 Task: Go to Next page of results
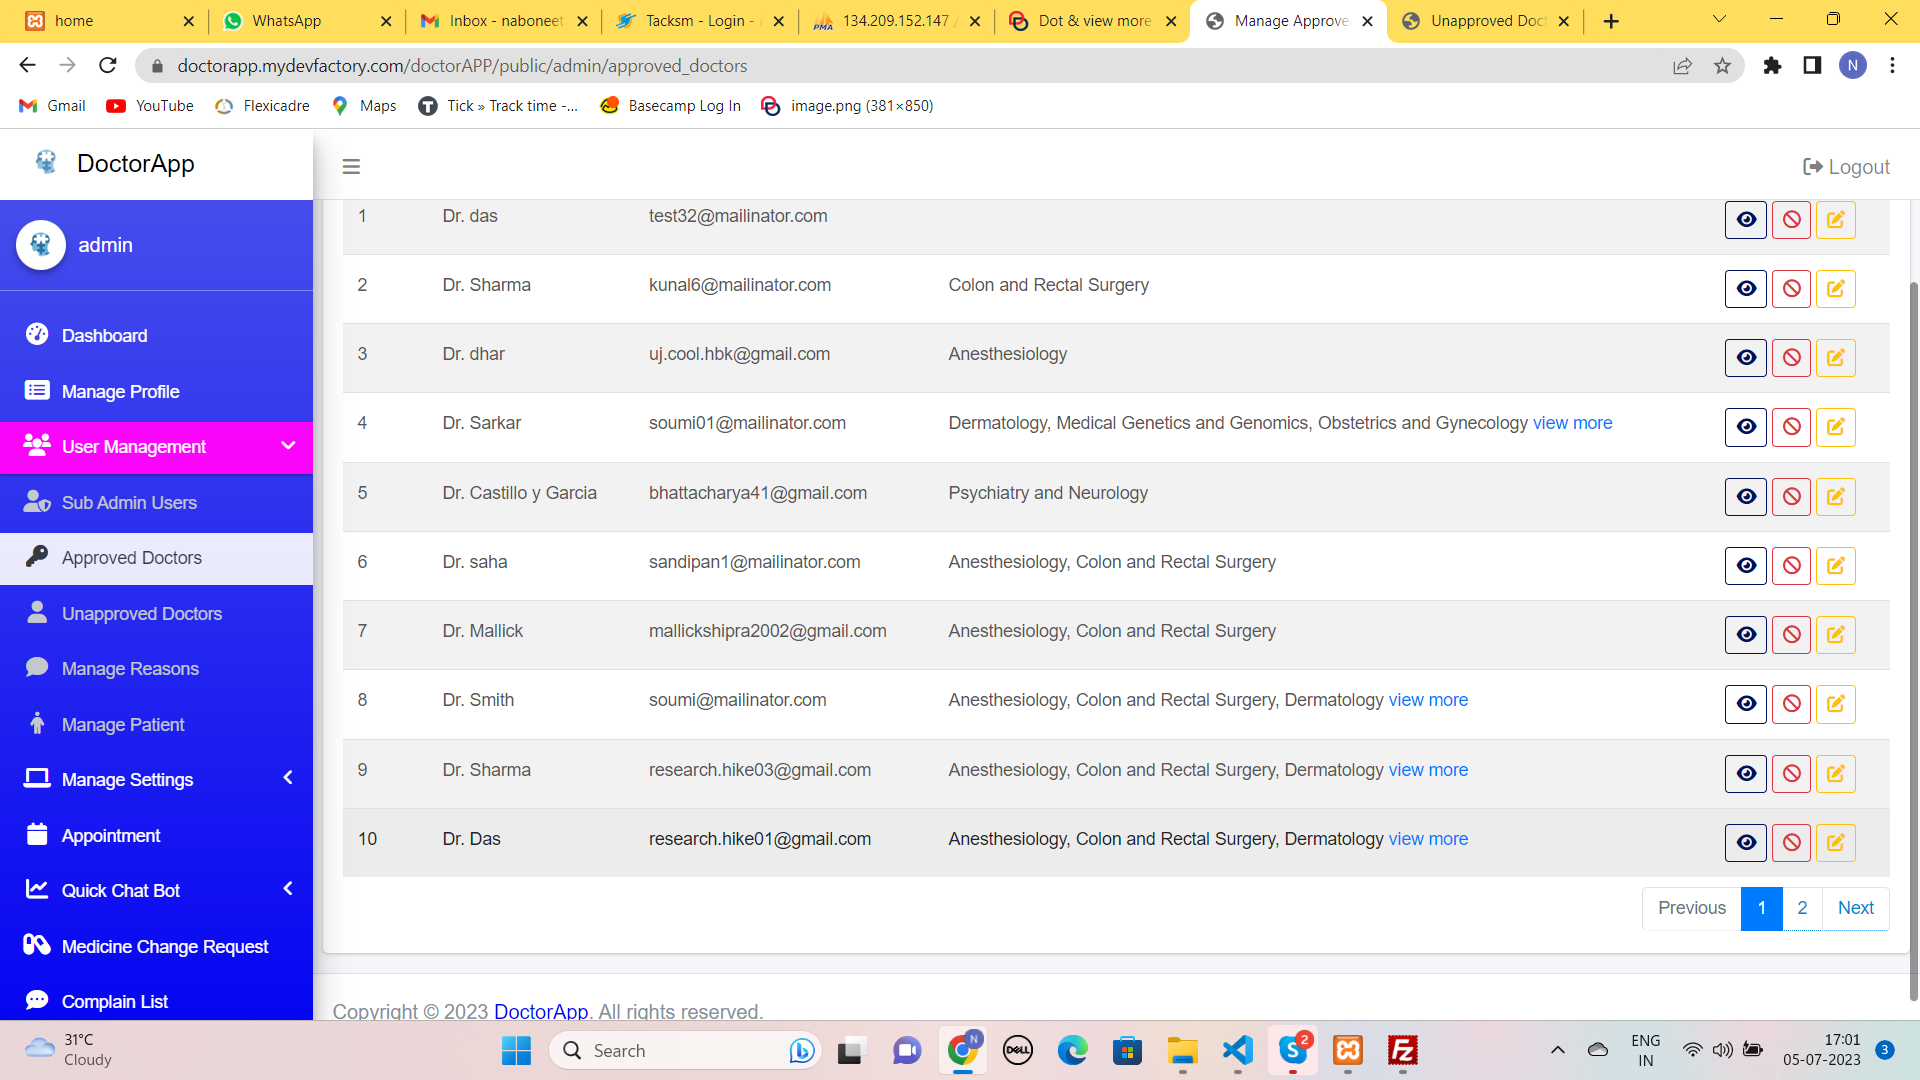[1855, 908]
